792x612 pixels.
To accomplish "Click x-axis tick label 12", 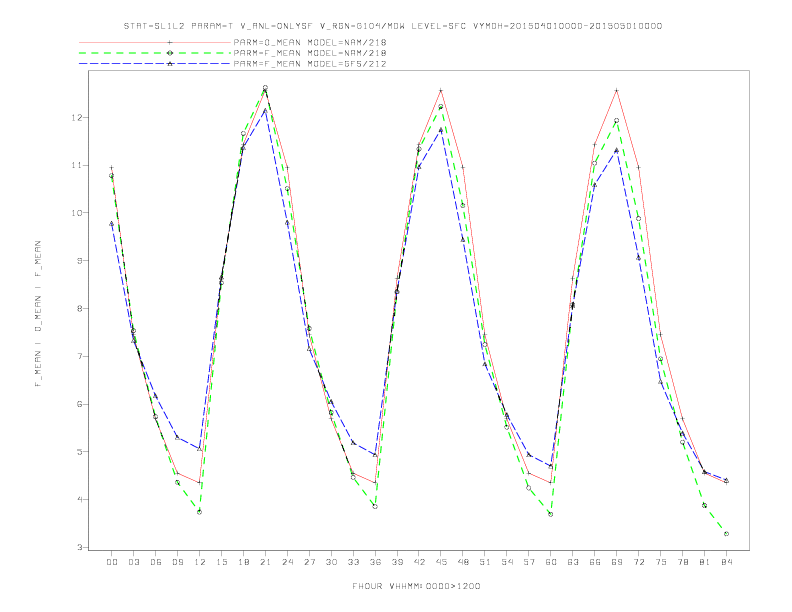I will (200, 562).
